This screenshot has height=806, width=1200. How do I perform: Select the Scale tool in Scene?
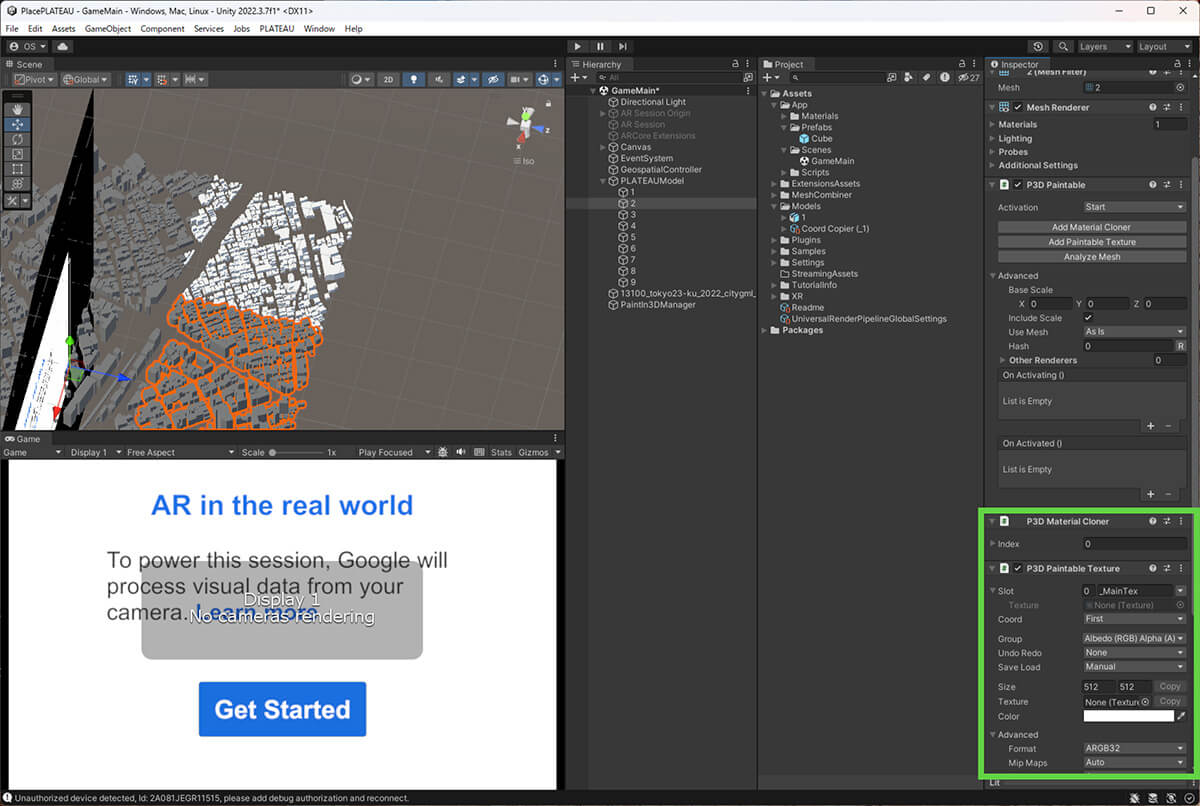[x=17, y=155]
